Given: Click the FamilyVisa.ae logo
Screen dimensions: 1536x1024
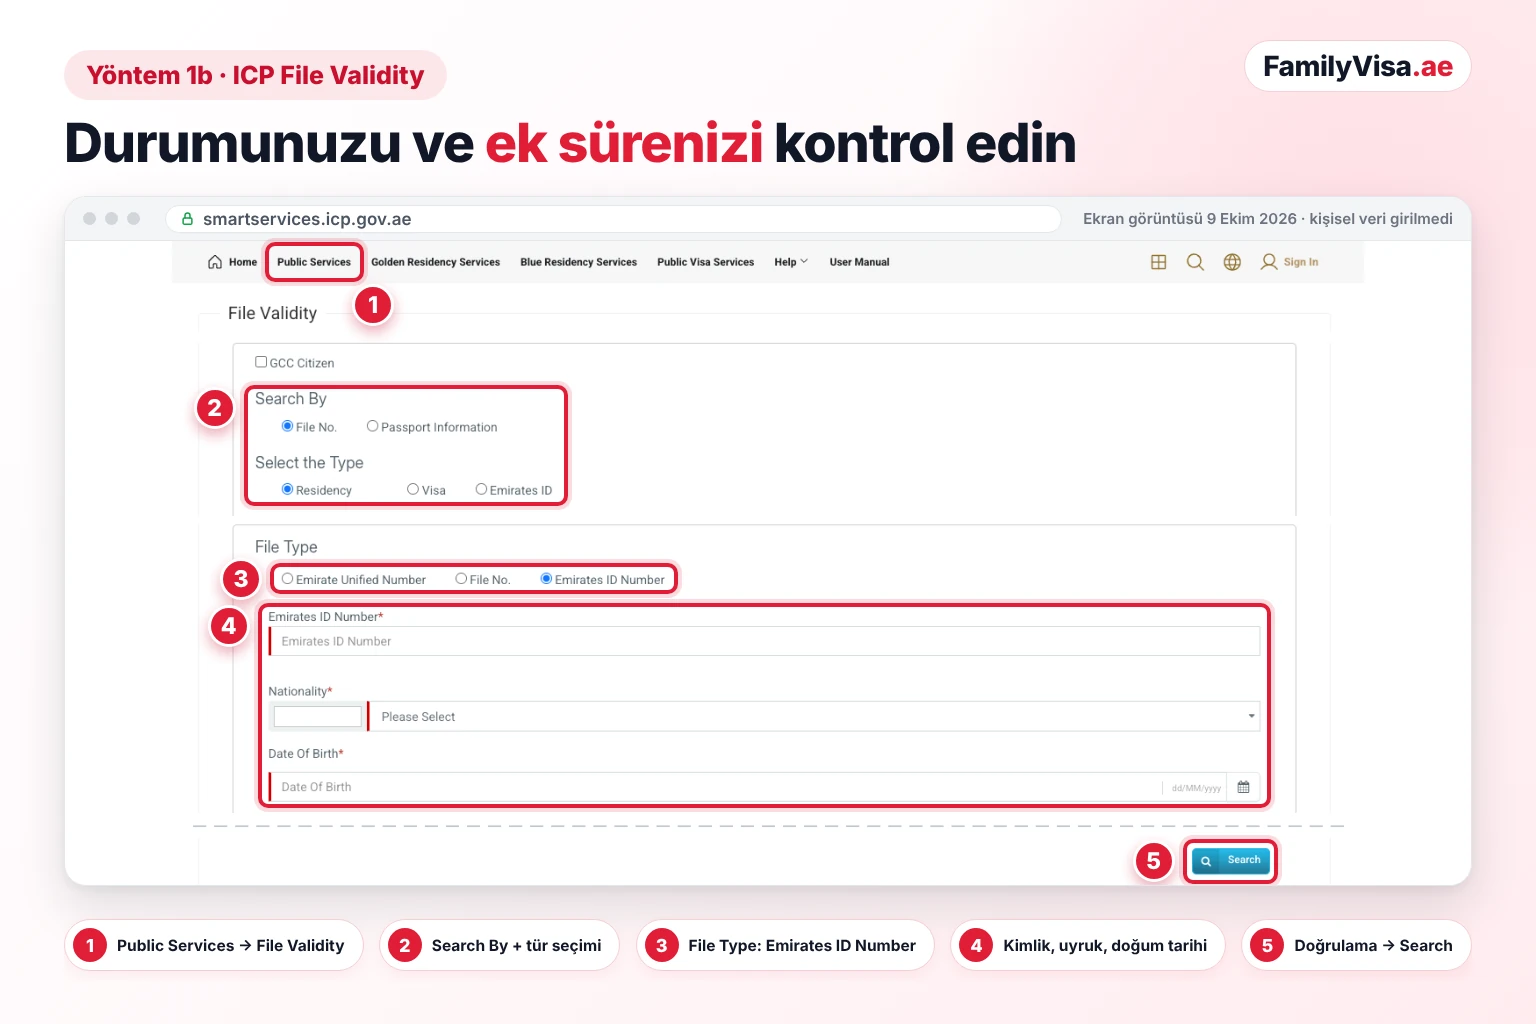Looking at the screenshot, I should (1358, 66).
